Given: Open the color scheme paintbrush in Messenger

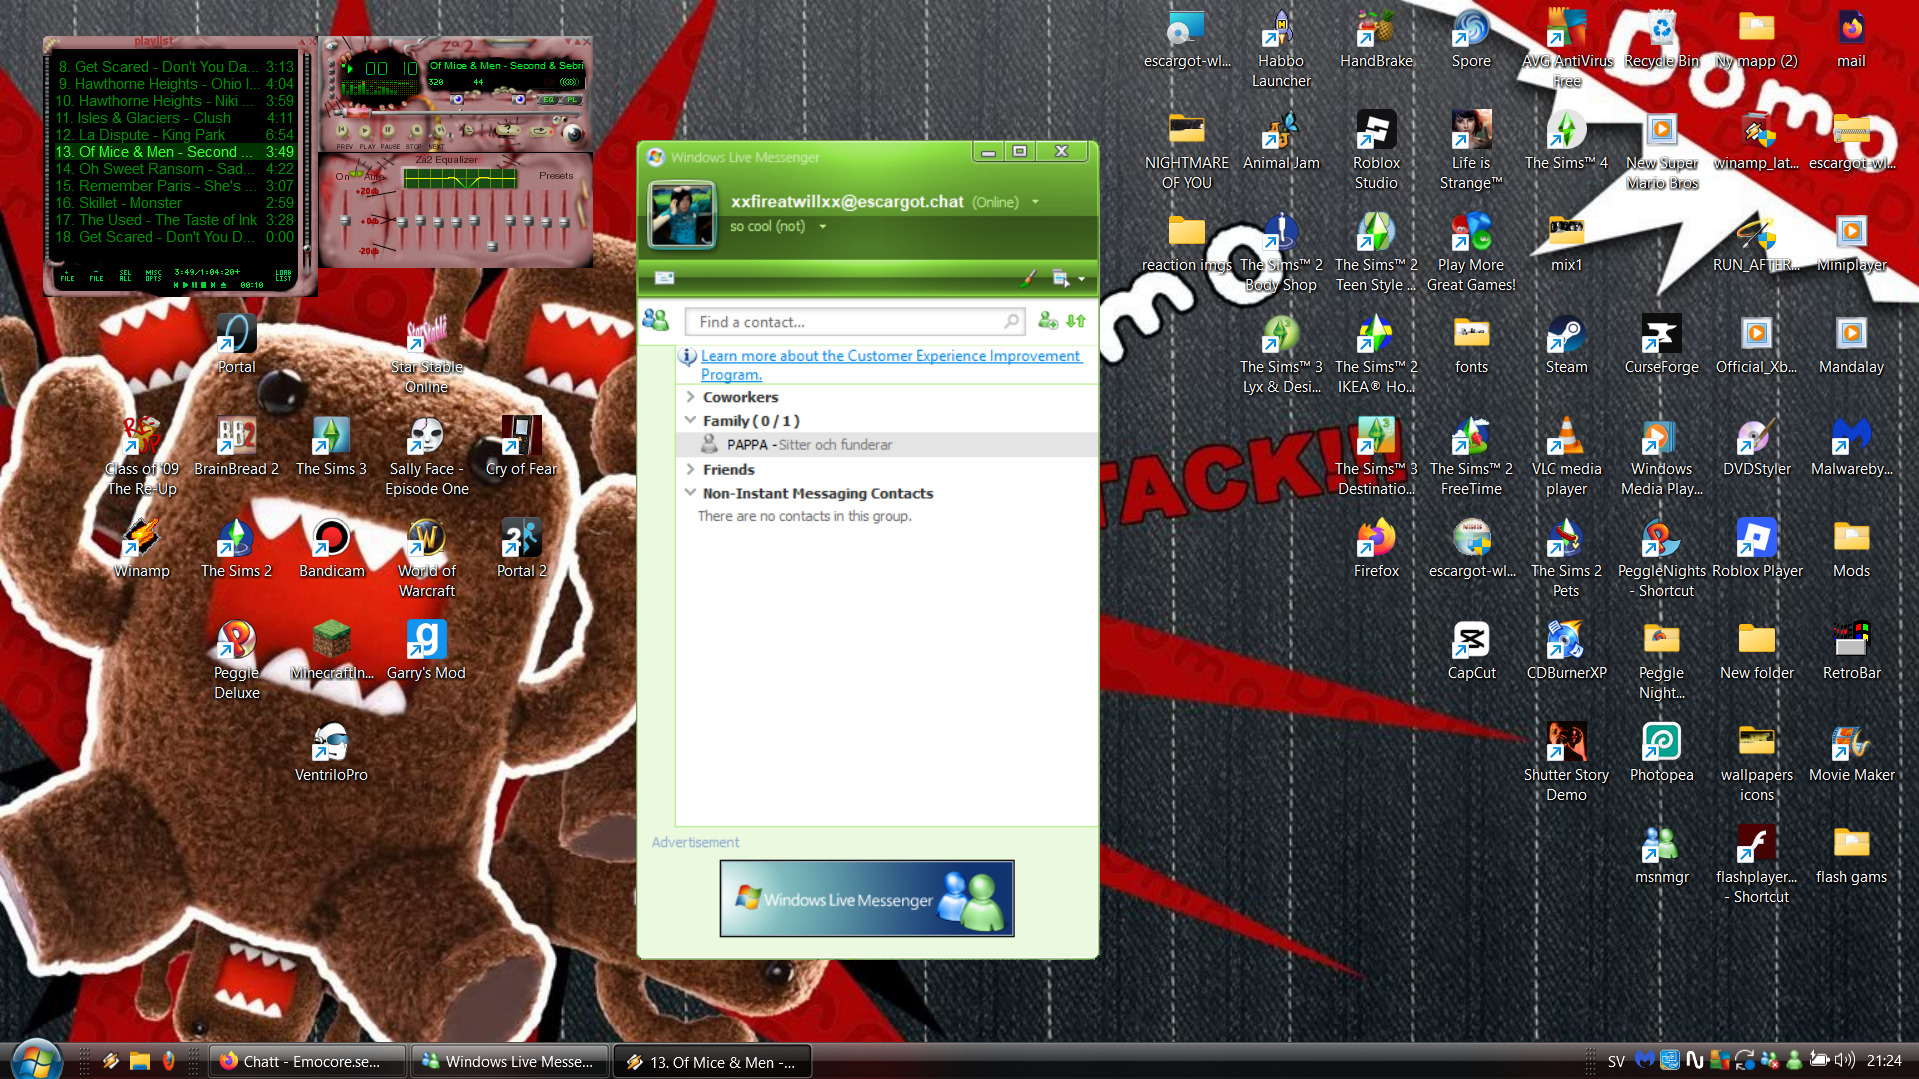Looking at the screenshot, I should click(x=1027, y=278).
